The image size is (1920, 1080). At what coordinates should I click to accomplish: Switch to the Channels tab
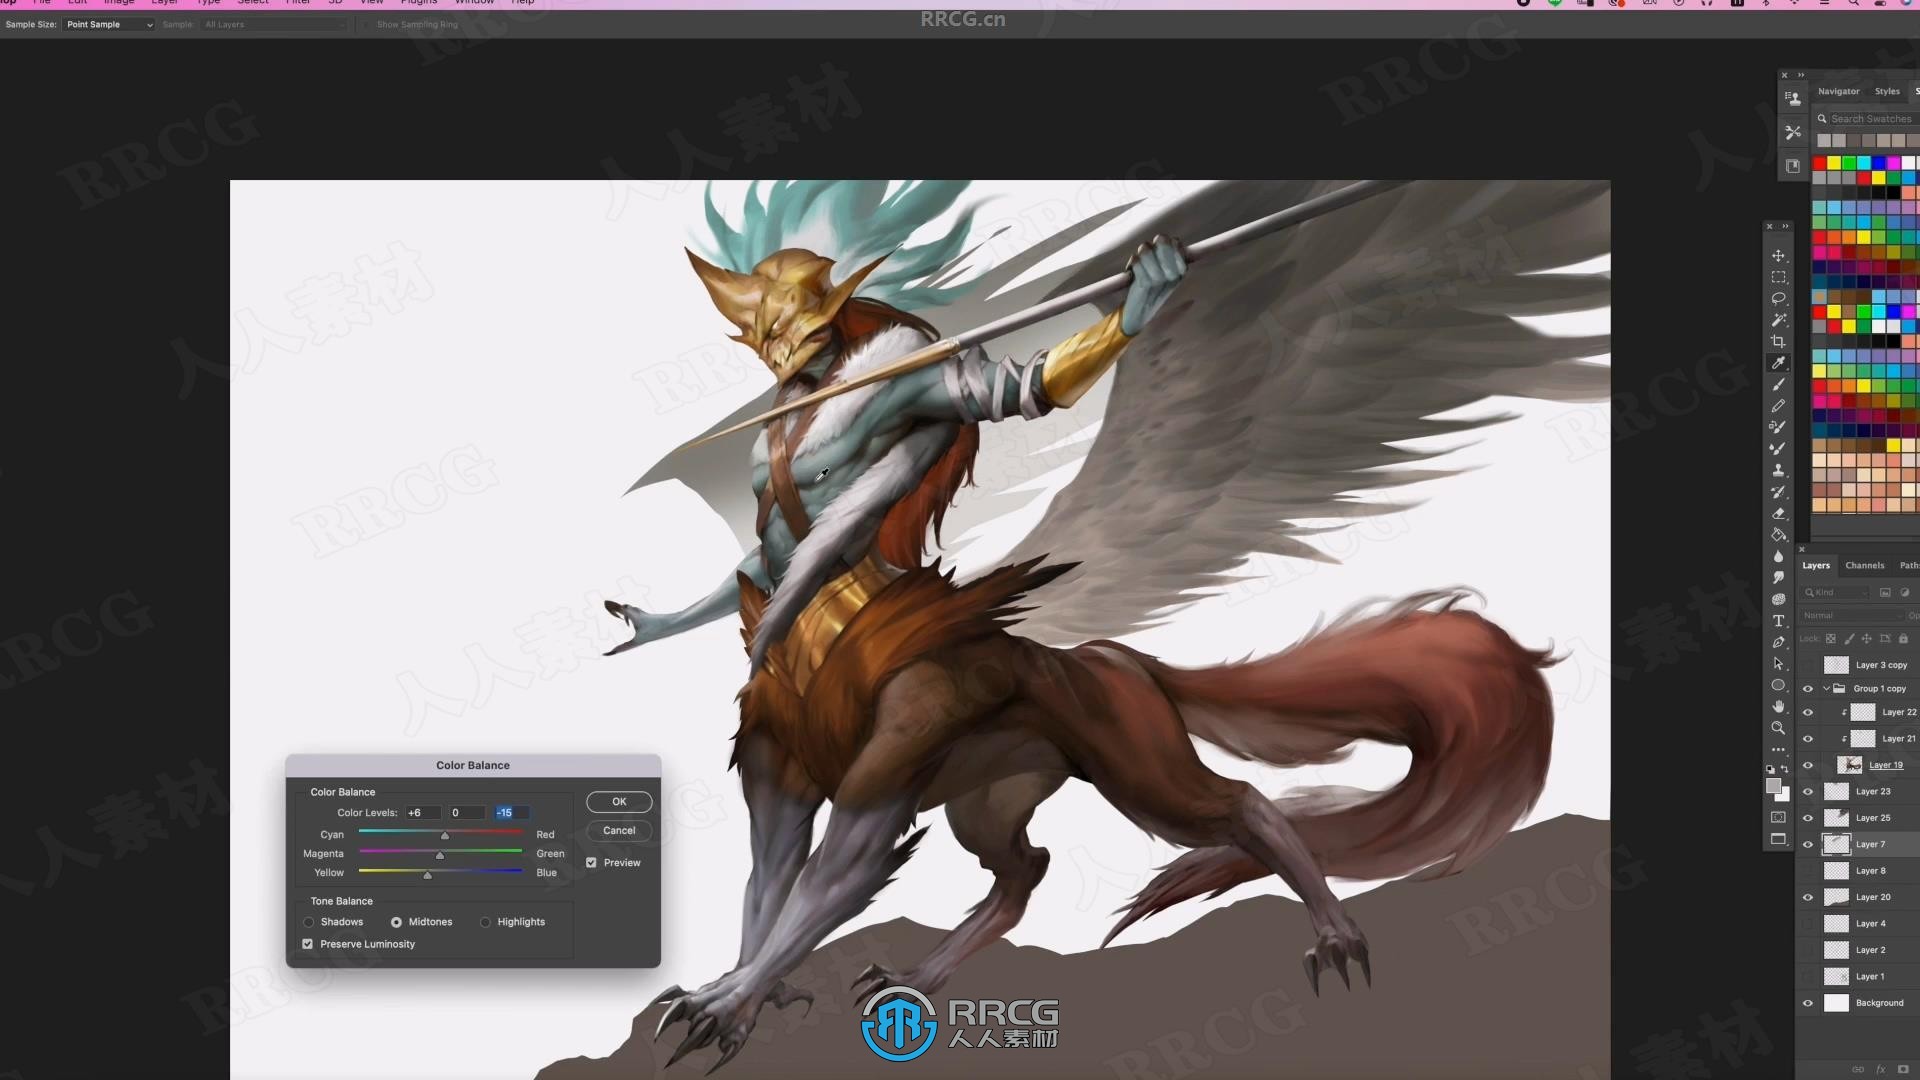pyautogui.click(x=1864, y=565)
